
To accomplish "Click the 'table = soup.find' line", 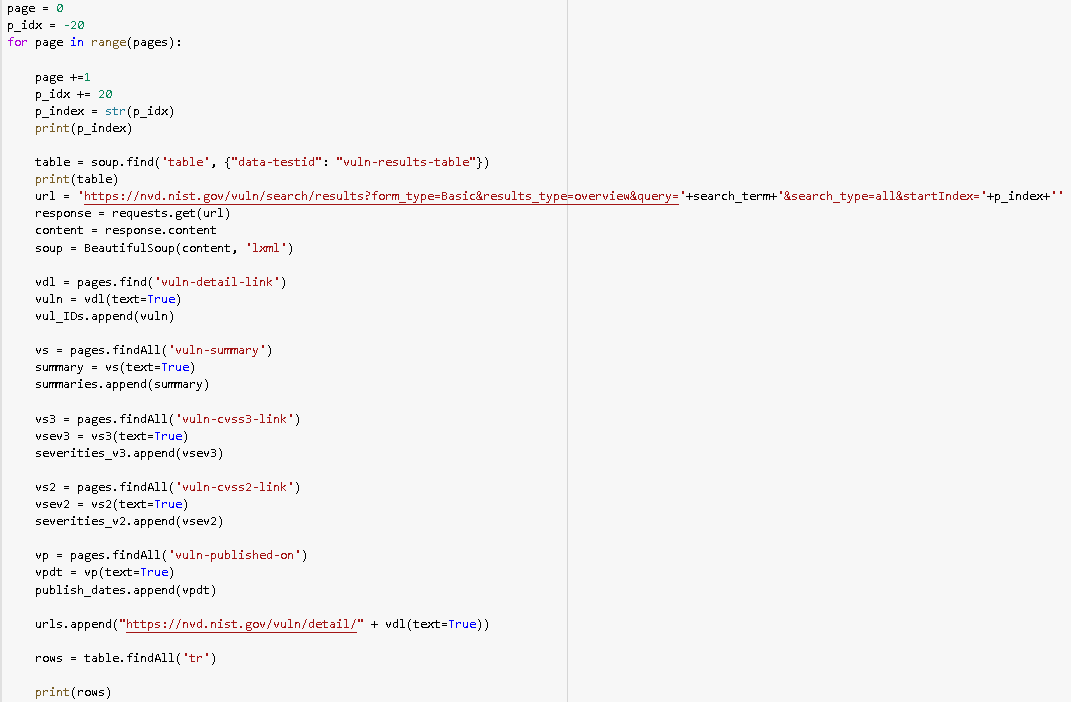I will pos(262,162).
